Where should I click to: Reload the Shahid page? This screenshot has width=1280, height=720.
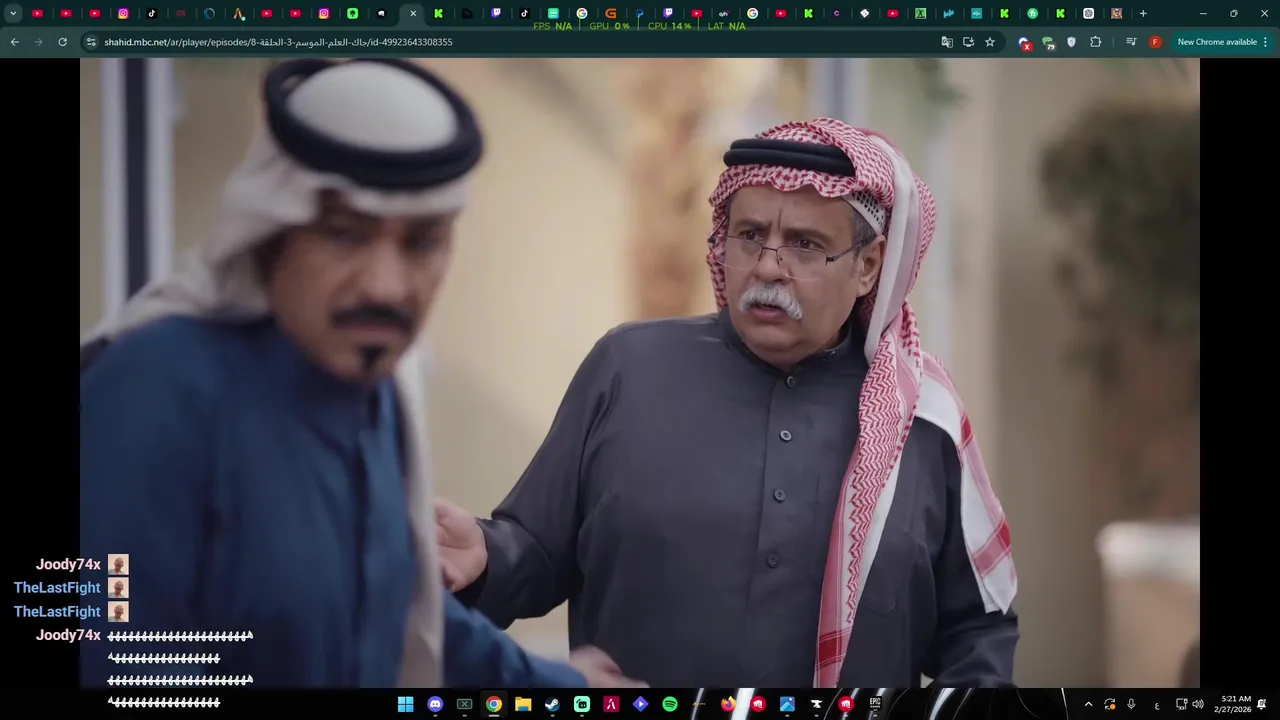point(62,42)
